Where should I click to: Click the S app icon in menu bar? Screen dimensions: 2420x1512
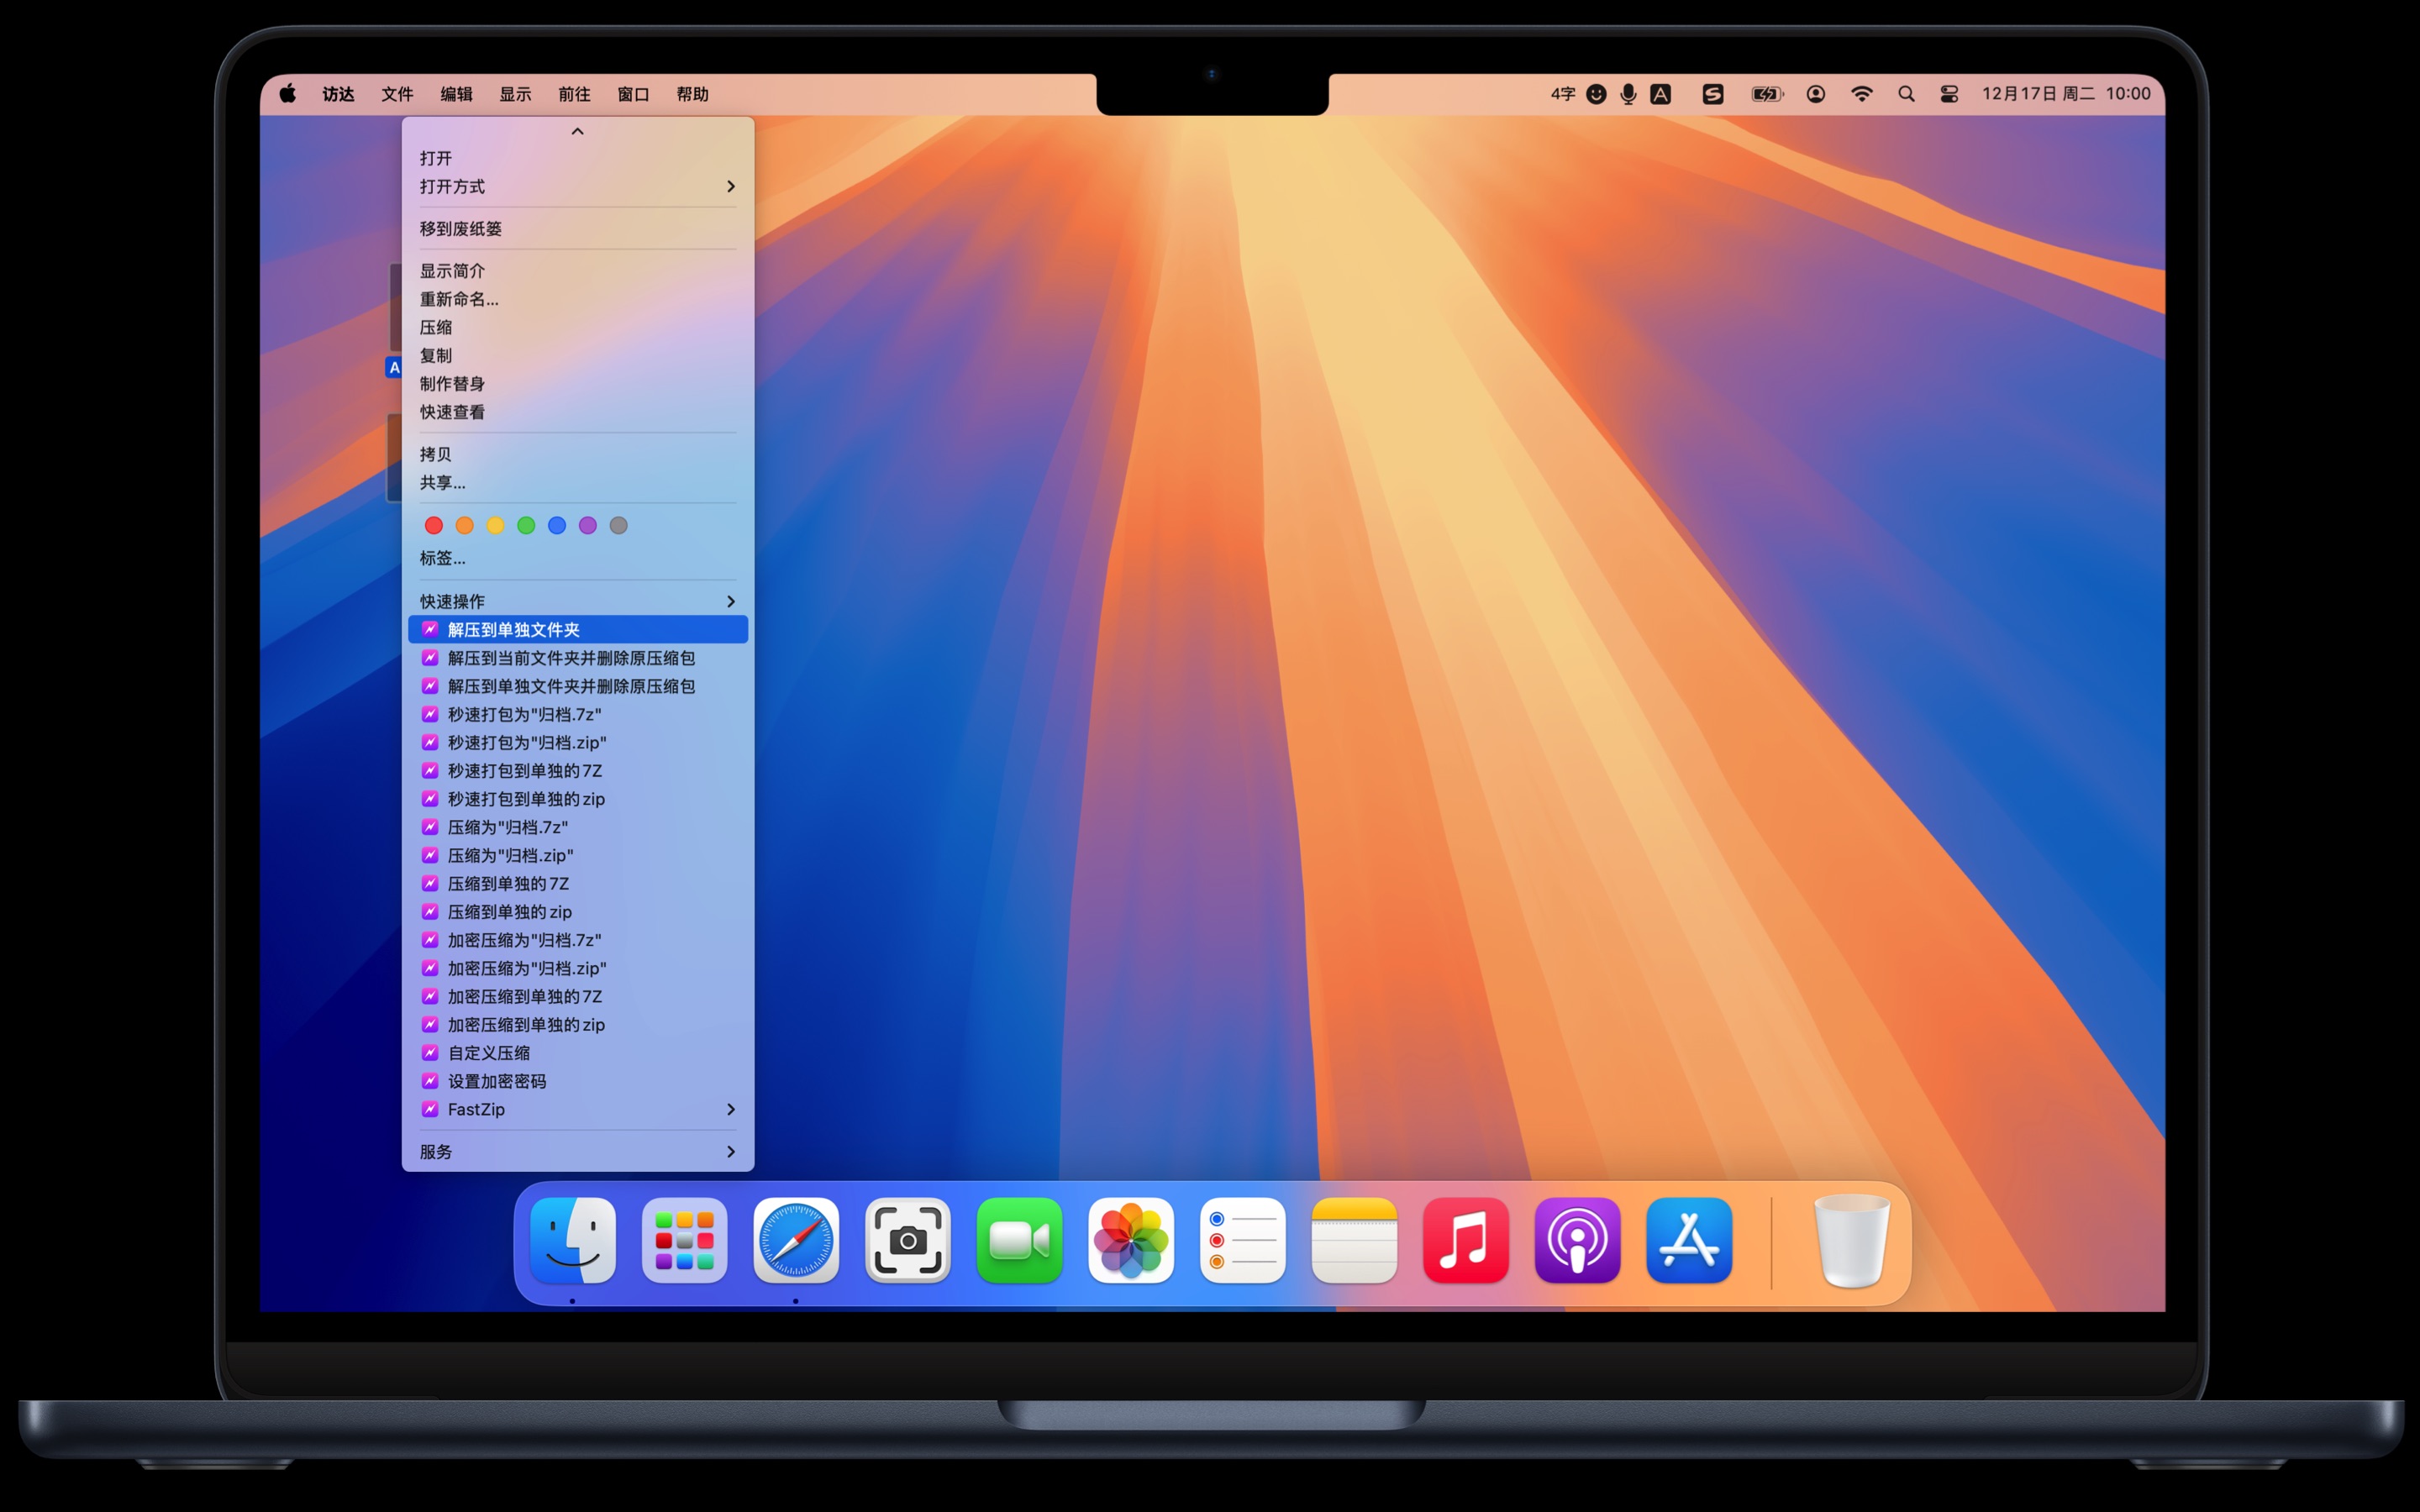(1713, 94)
